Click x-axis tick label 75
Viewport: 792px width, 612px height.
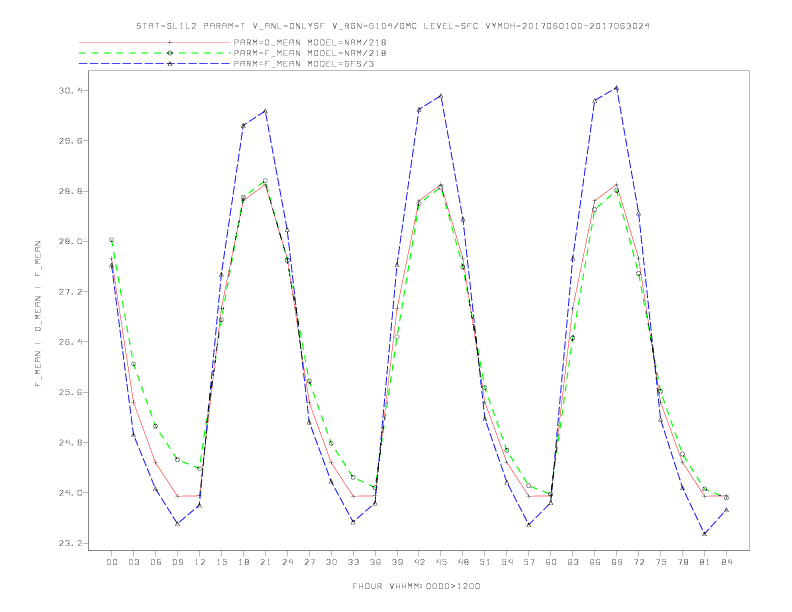pos(661,562)
